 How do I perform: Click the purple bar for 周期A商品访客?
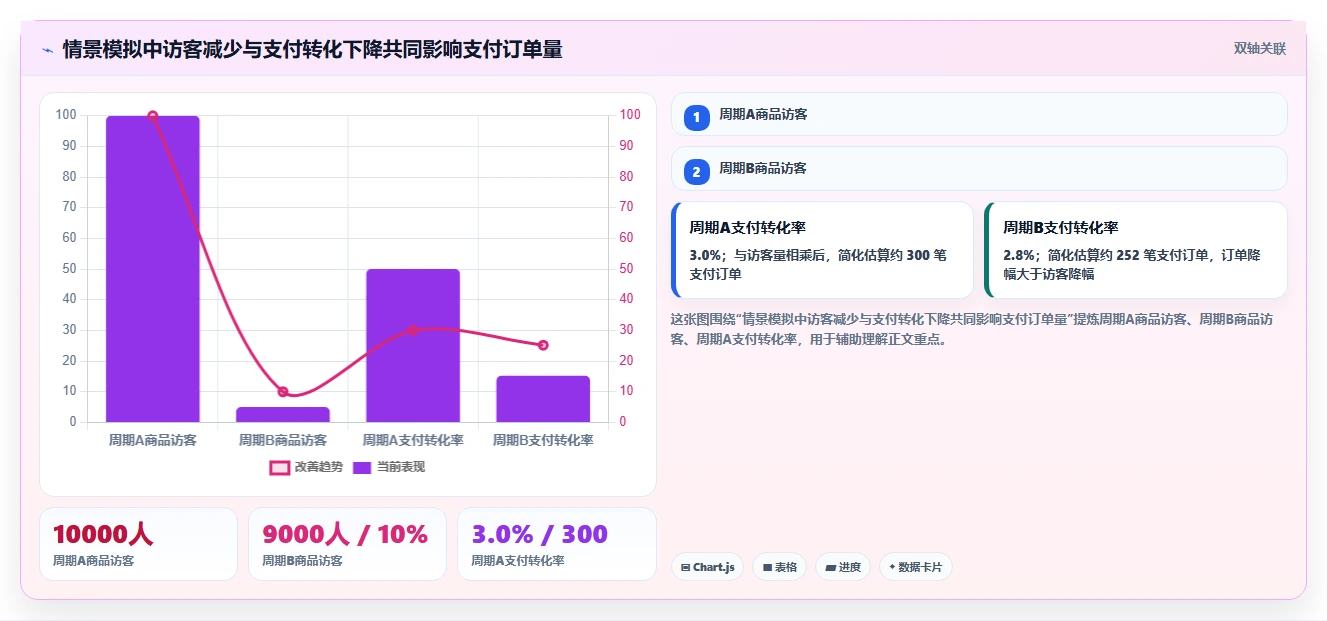[153, 269]
